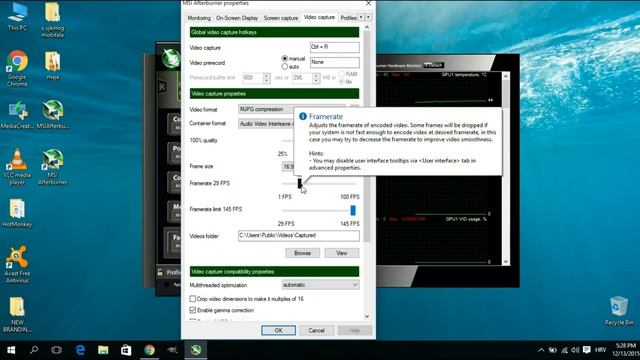This screenshot has width=640, height=360.
Task: Open NEW BRANDIN... folder on desktop
Action: point(17,314)
